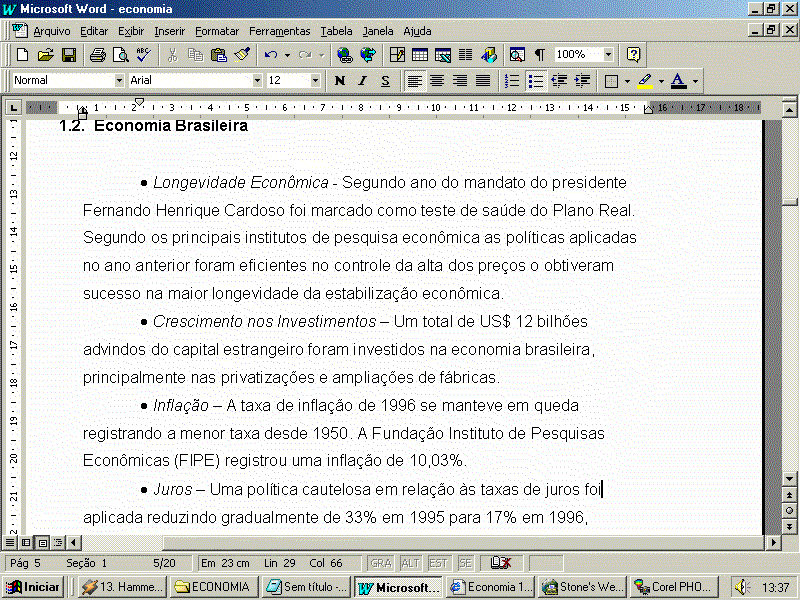Switch to Economia 1... browser taskbar button
Image resolution: width=800 pixels, height=600 pixels.
(491, 587)
